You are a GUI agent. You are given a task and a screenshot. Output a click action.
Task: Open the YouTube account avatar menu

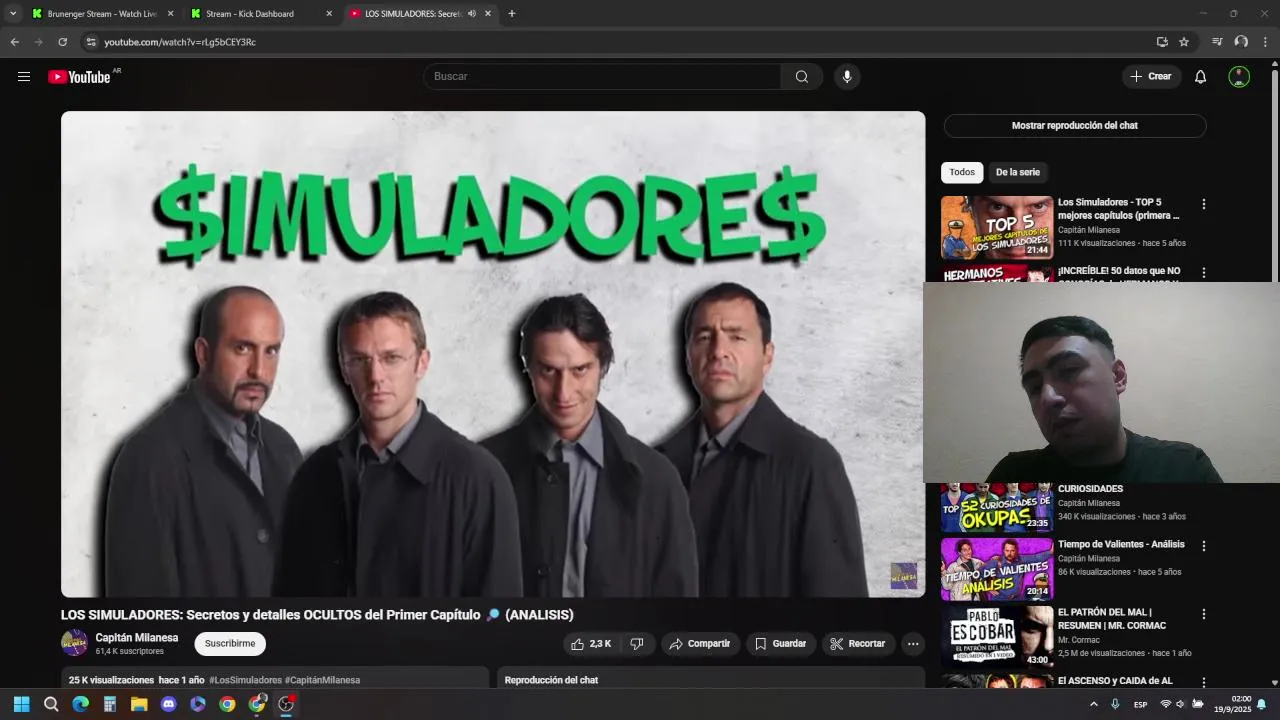pos(1239,77)
